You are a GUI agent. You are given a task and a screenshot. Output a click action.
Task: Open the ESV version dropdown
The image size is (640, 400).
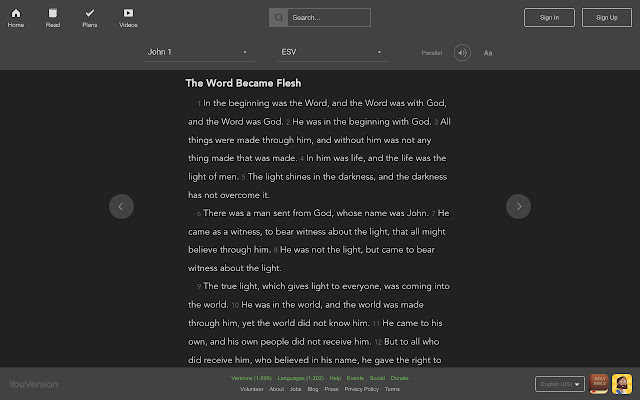click(x=333, y=52)
